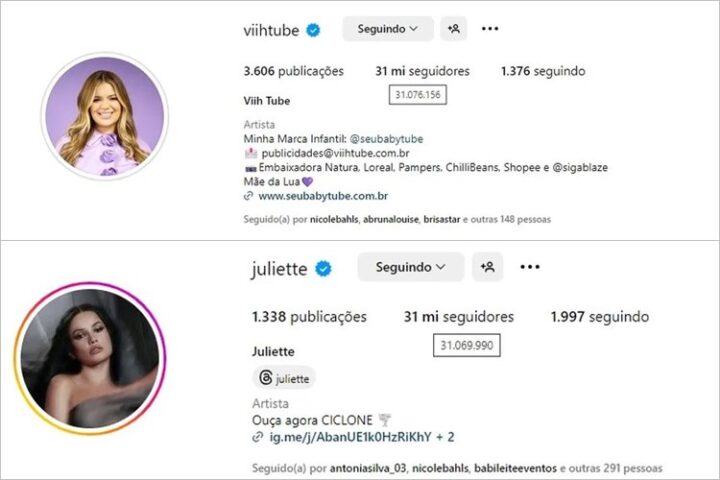Click viihtube's purple profile picture

105,116
